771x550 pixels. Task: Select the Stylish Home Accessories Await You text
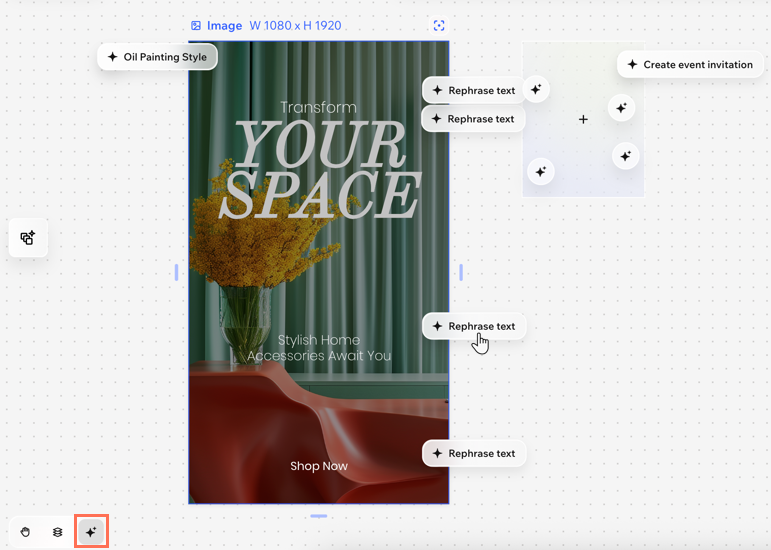tap(319, 347)
